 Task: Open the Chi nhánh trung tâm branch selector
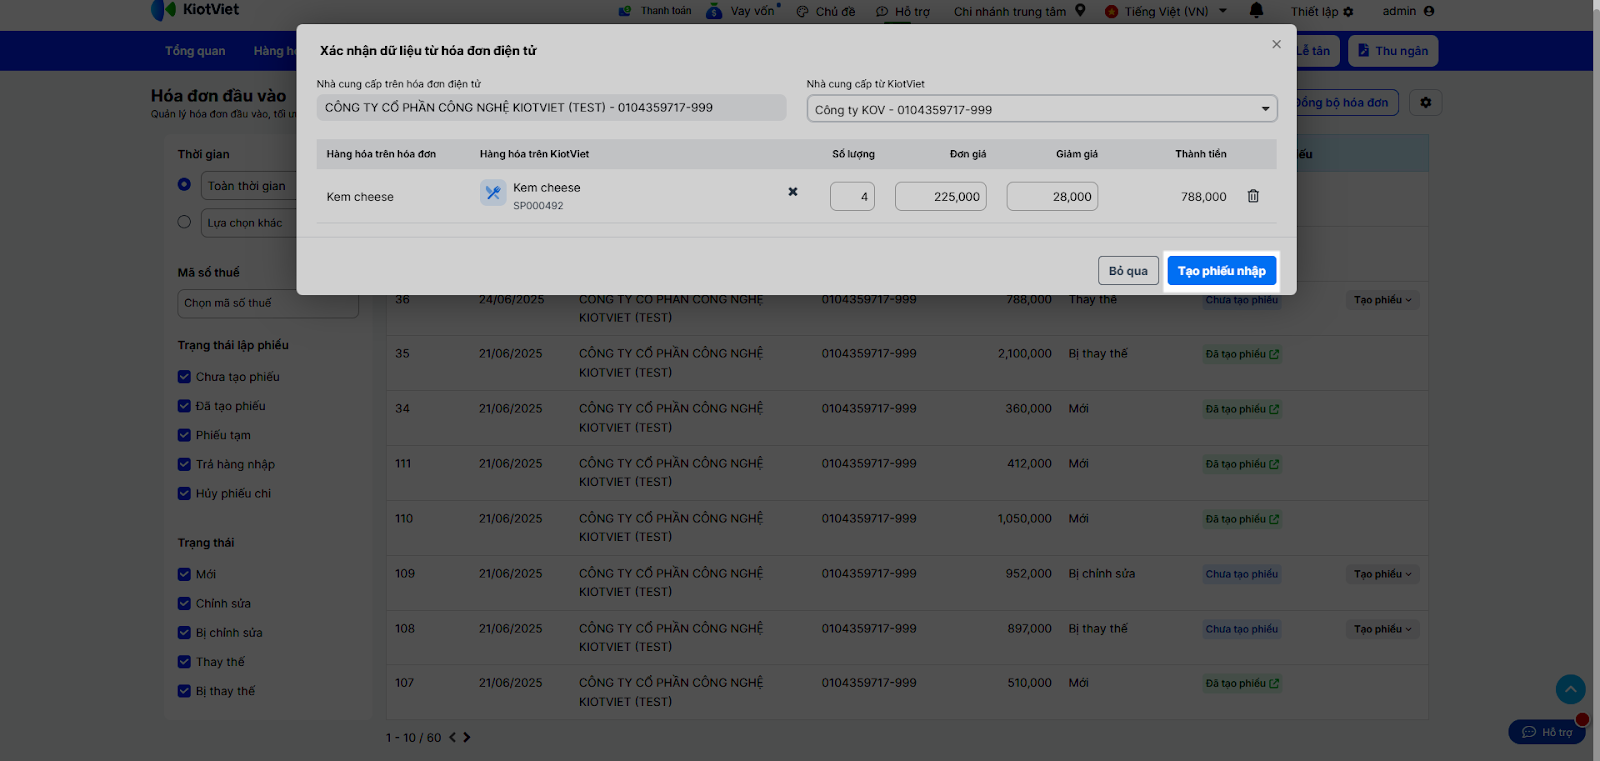coord(1019,12)
